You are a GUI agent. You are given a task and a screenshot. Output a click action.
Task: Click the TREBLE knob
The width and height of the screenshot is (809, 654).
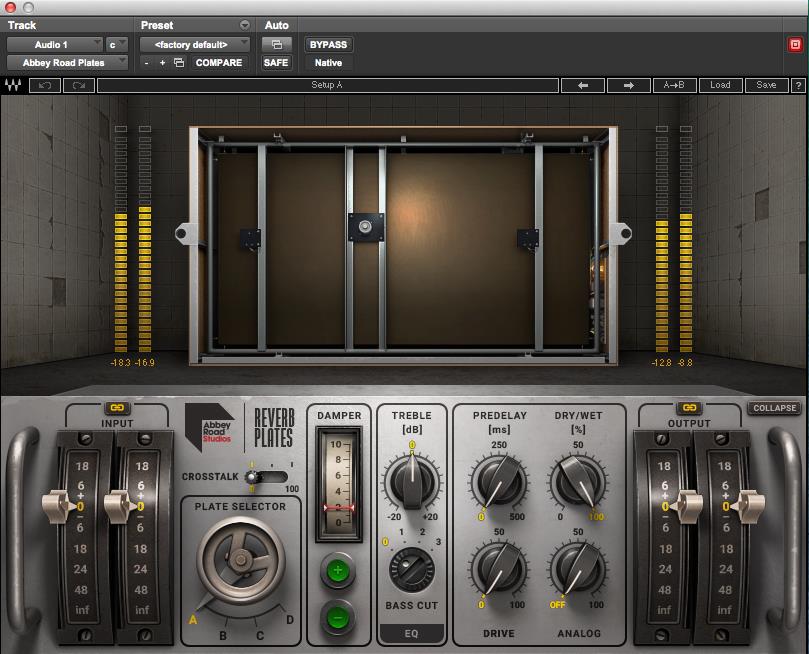click(412, 482)
